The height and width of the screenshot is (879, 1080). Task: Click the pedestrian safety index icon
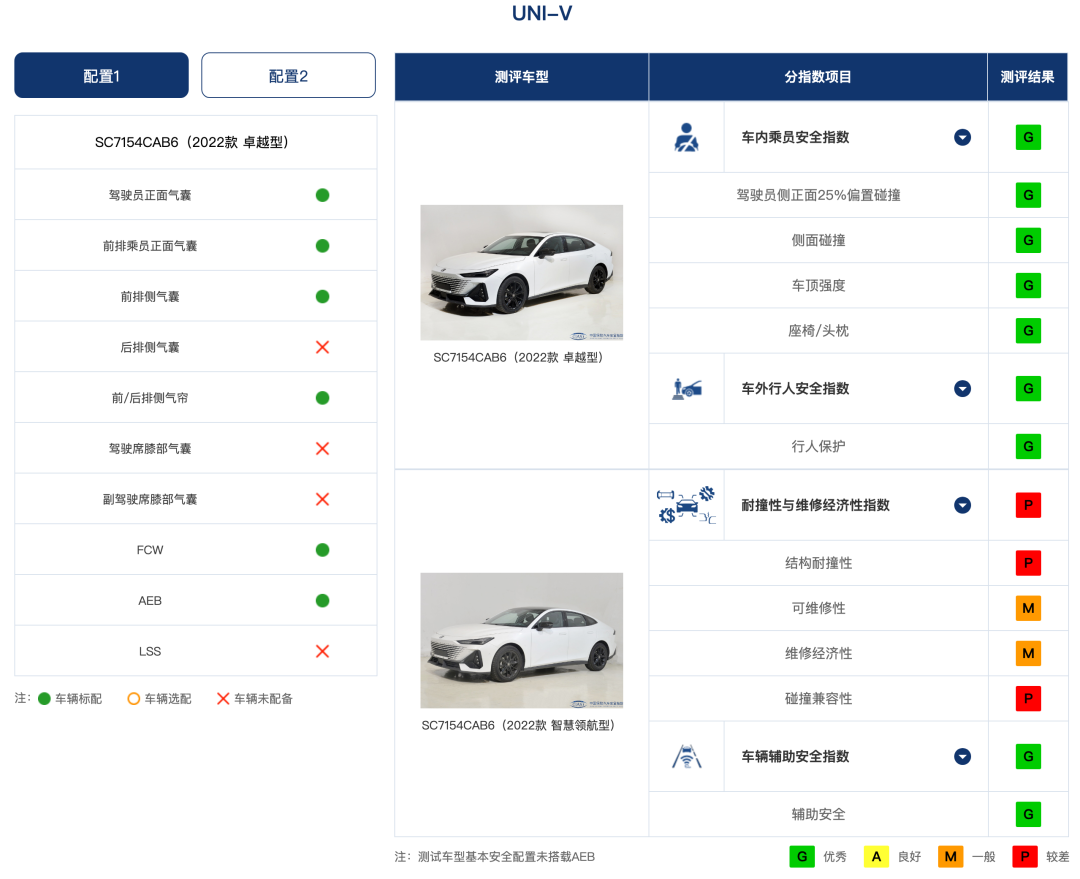click(x=686, y=388)
